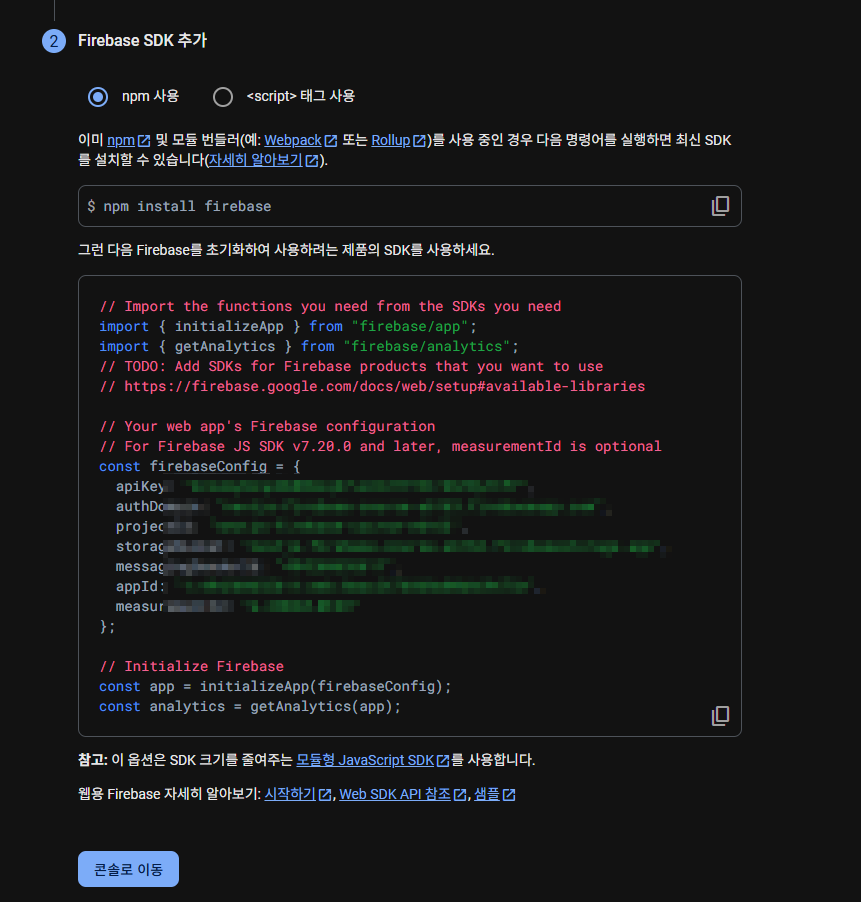Open the 샘플 link
861x902 pixels.
487,794
